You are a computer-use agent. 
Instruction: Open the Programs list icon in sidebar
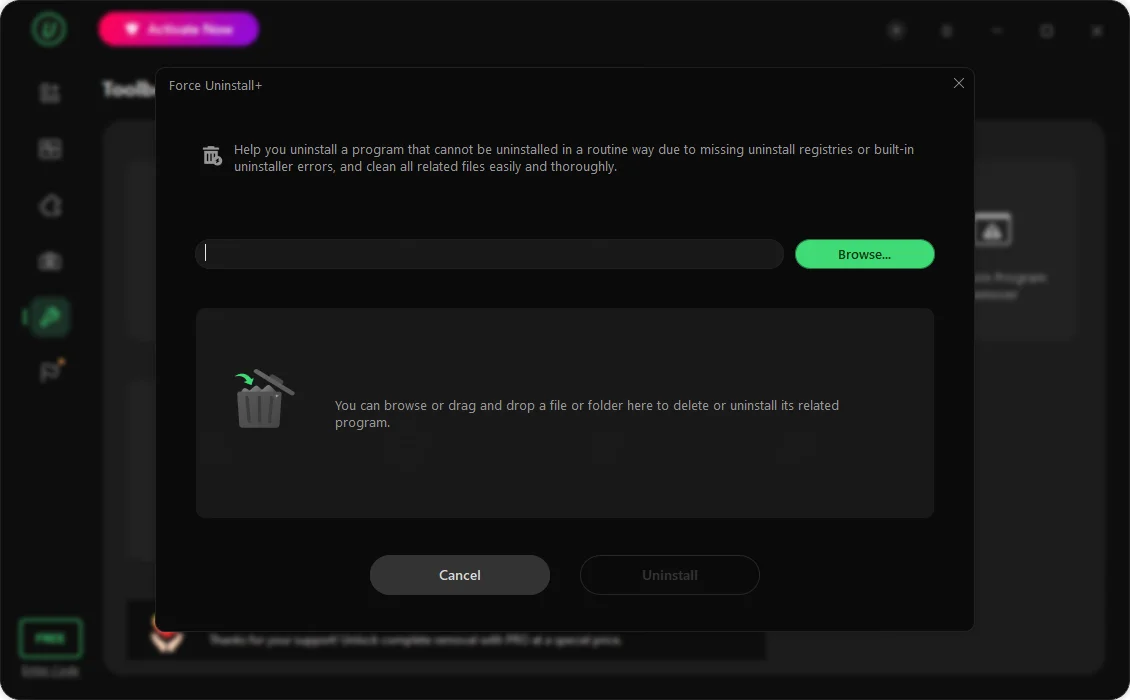point(50,93)
